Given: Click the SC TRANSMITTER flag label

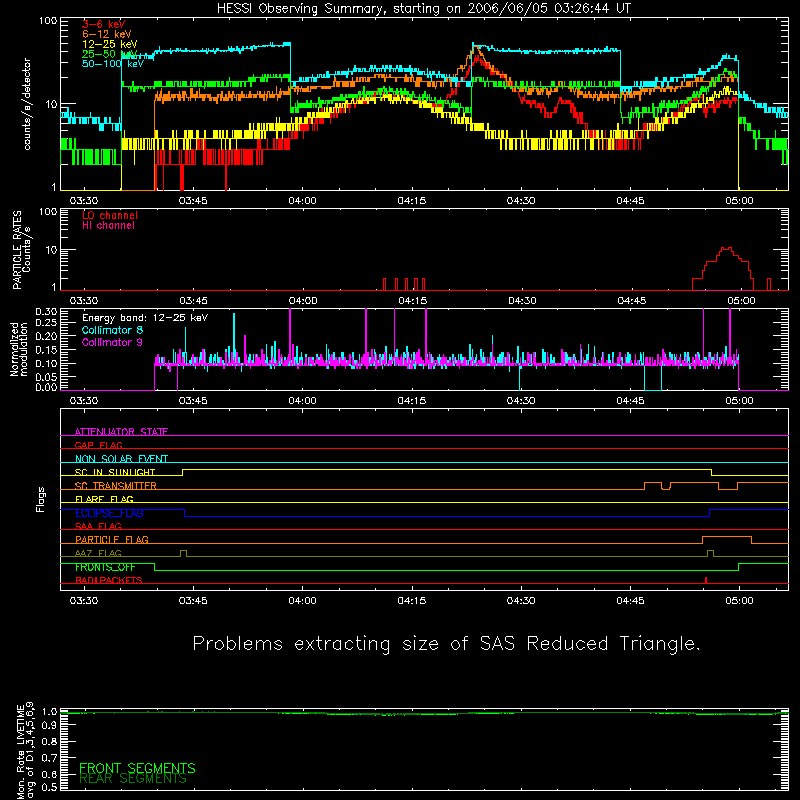Looking at the screenshot, I should (x=116, y=486).
